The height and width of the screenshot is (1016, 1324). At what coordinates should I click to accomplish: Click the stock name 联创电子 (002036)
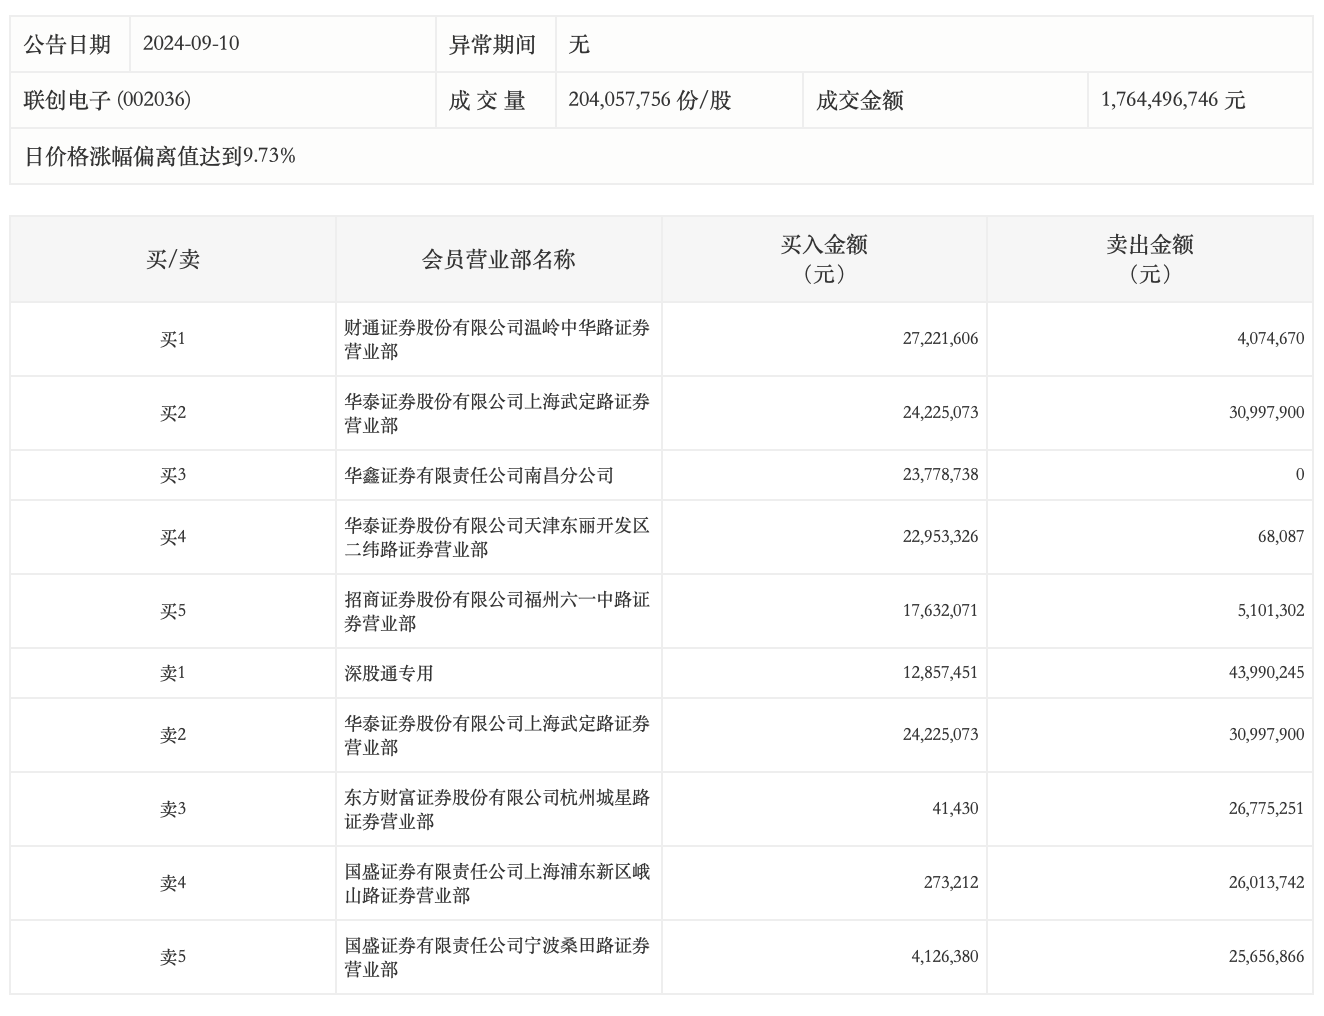[x=107, y=100]
